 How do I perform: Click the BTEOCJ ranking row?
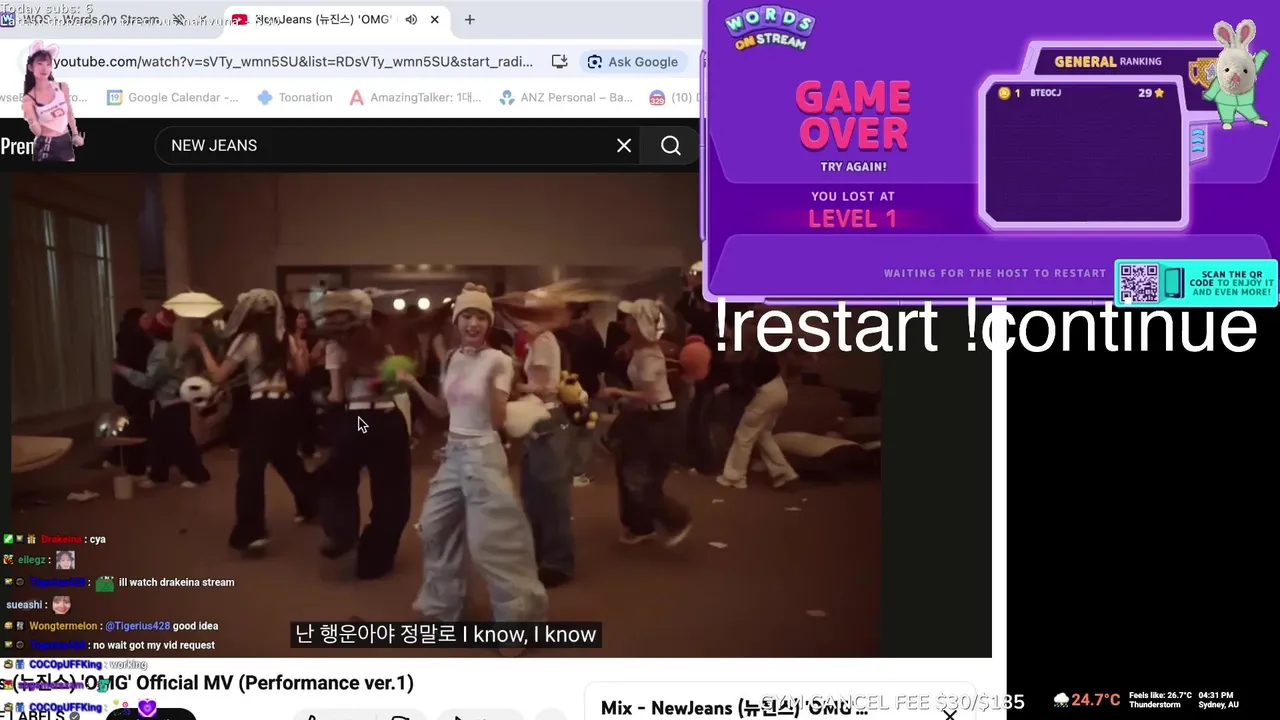1082,93
